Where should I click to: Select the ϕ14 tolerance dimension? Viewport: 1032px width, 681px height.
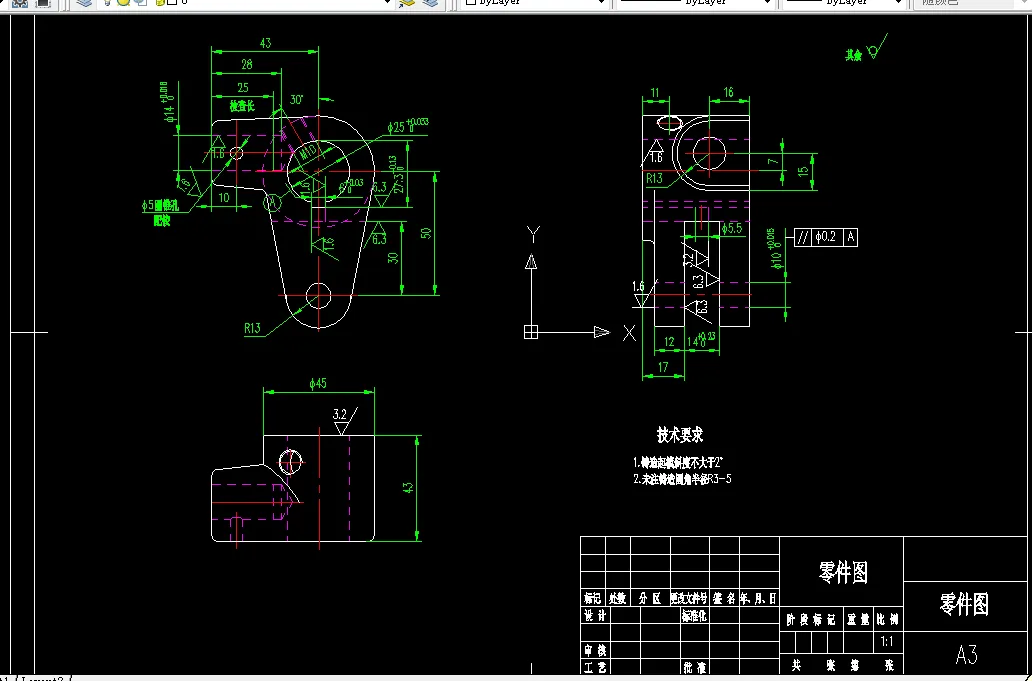(170, 103)
